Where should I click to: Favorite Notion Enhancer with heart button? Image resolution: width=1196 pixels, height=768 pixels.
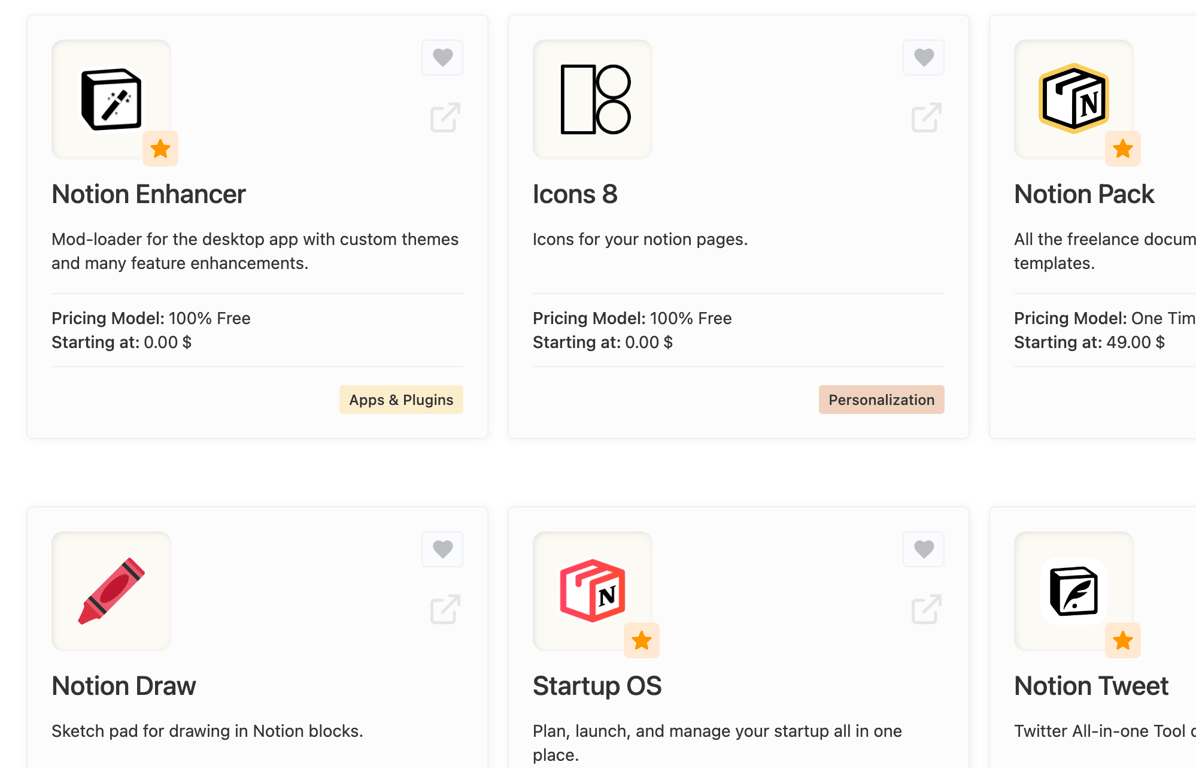point(442,58)
